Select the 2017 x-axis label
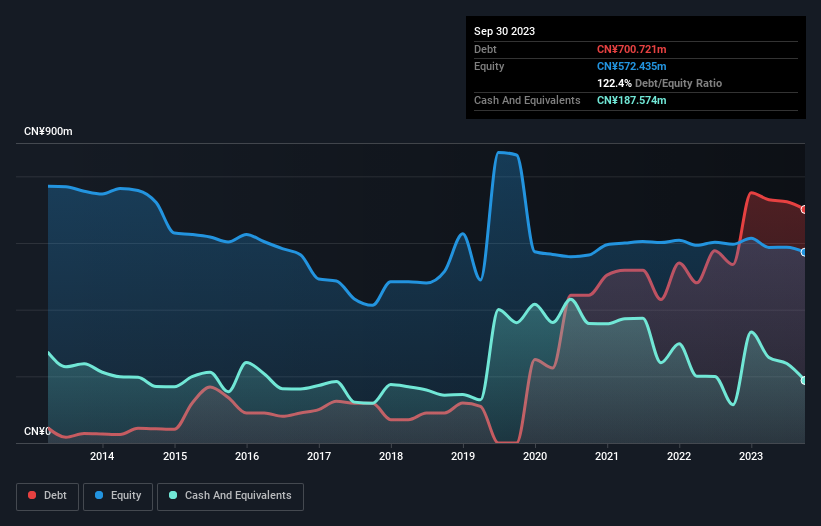The height and width of the screenshot is (526, 821). click(x=319, y=456)
